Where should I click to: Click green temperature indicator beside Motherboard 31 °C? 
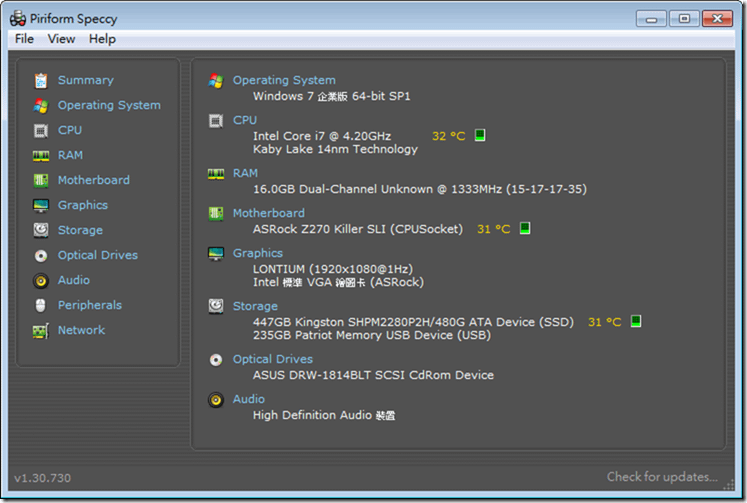[525, 229]
